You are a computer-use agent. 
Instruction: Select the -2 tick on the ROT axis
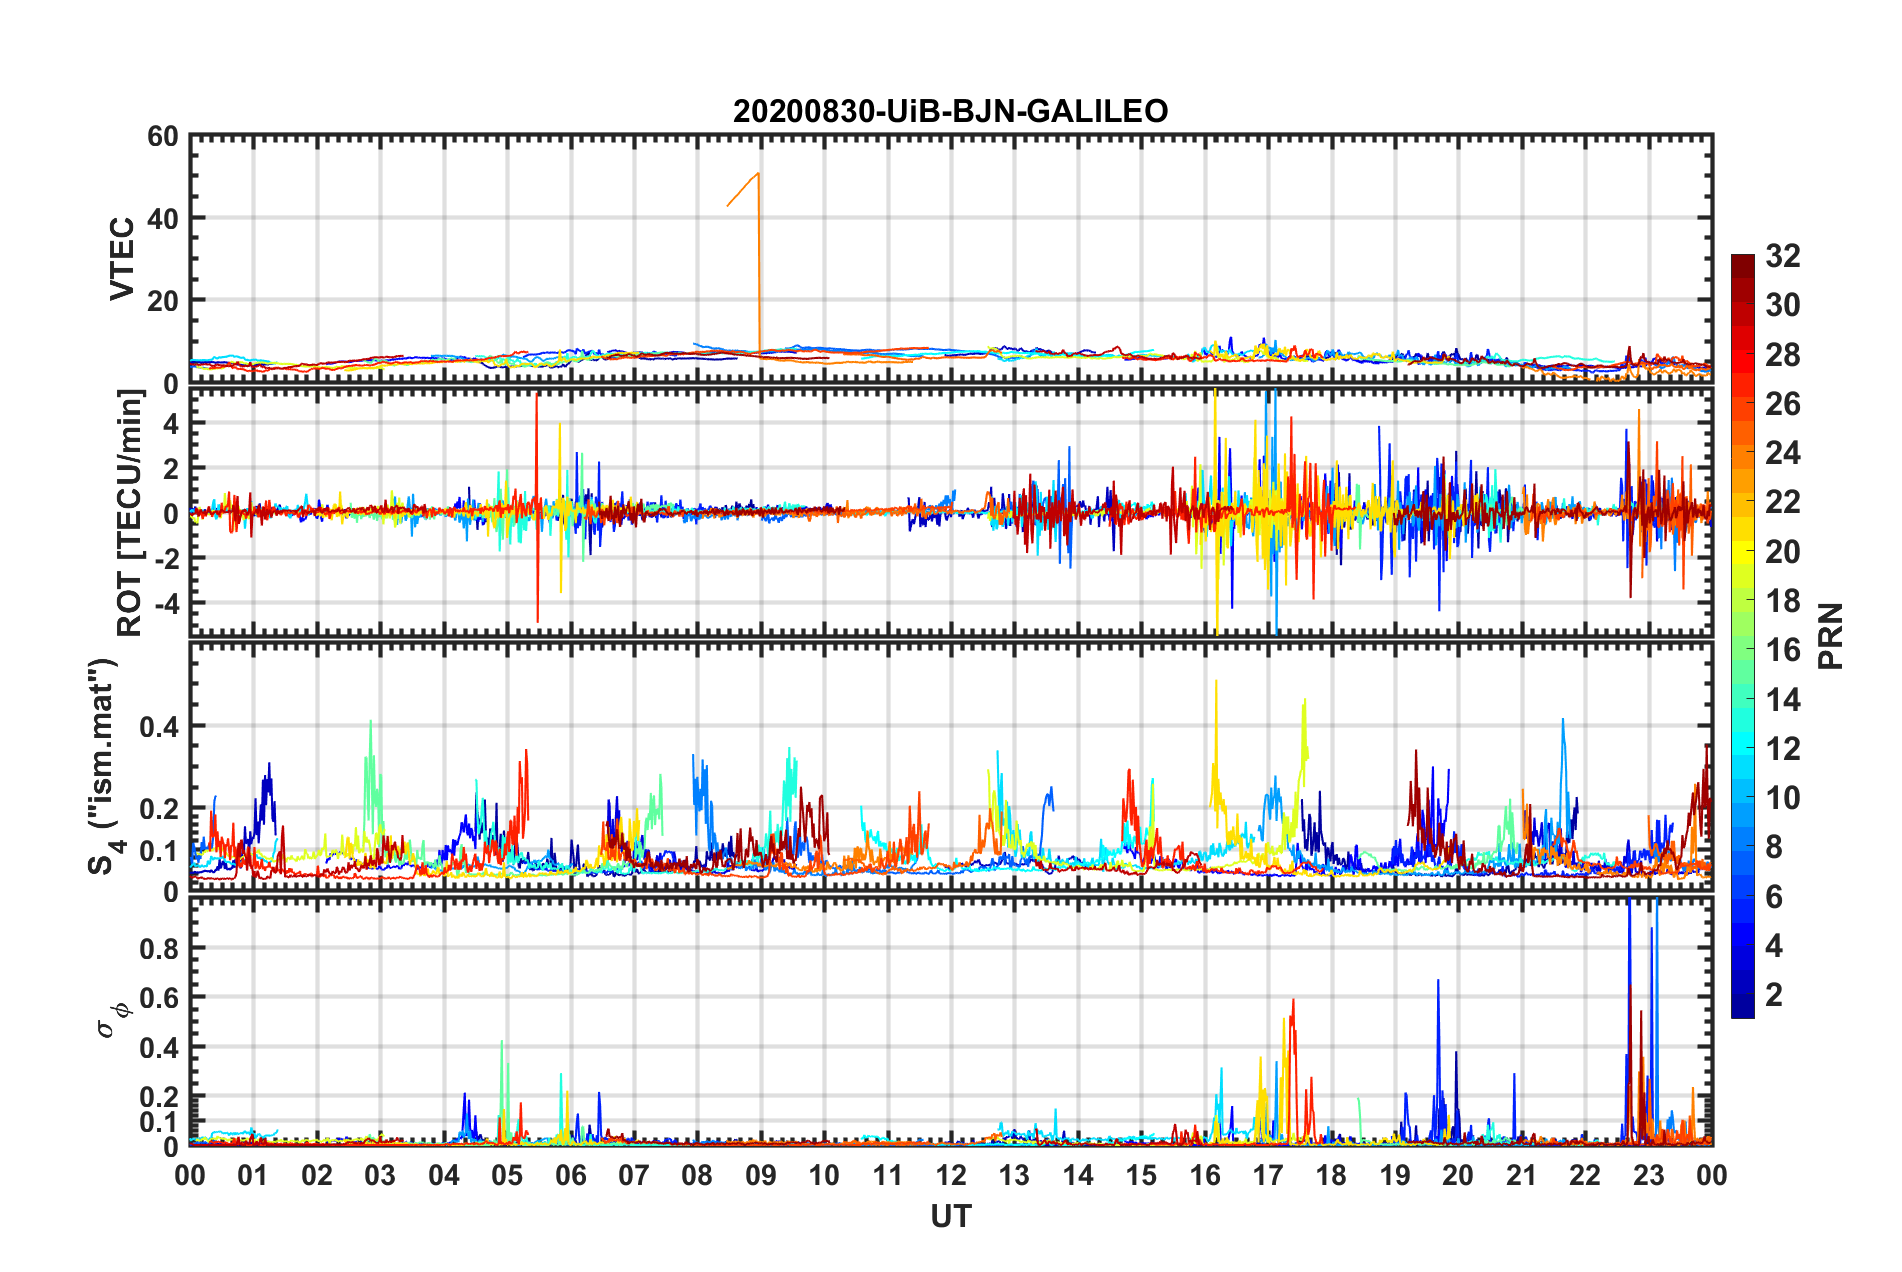point(166,558)
